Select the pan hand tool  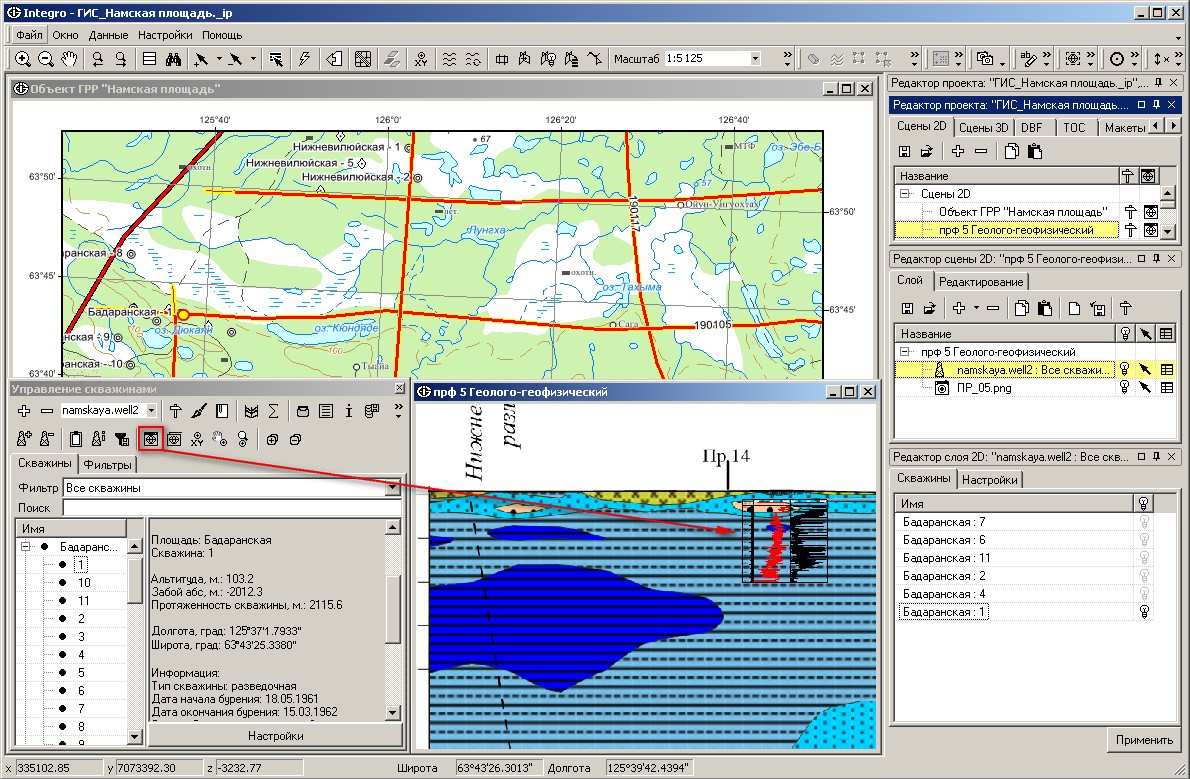(70, 59)
